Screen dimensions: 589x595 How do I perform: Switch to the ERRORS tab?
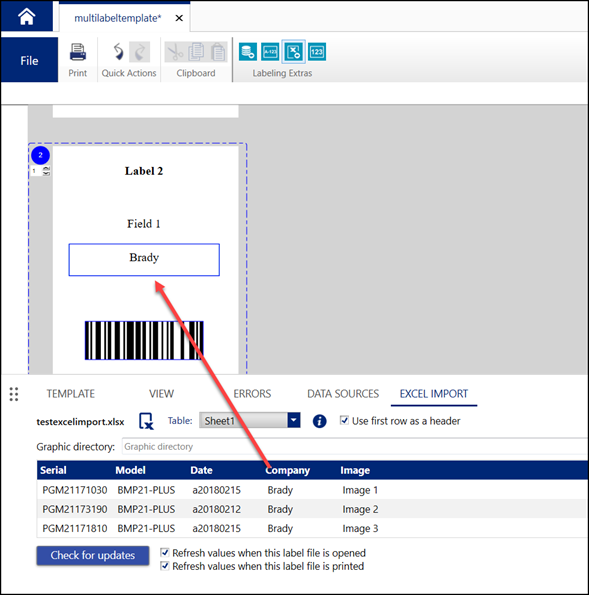[x=252, y=394]
